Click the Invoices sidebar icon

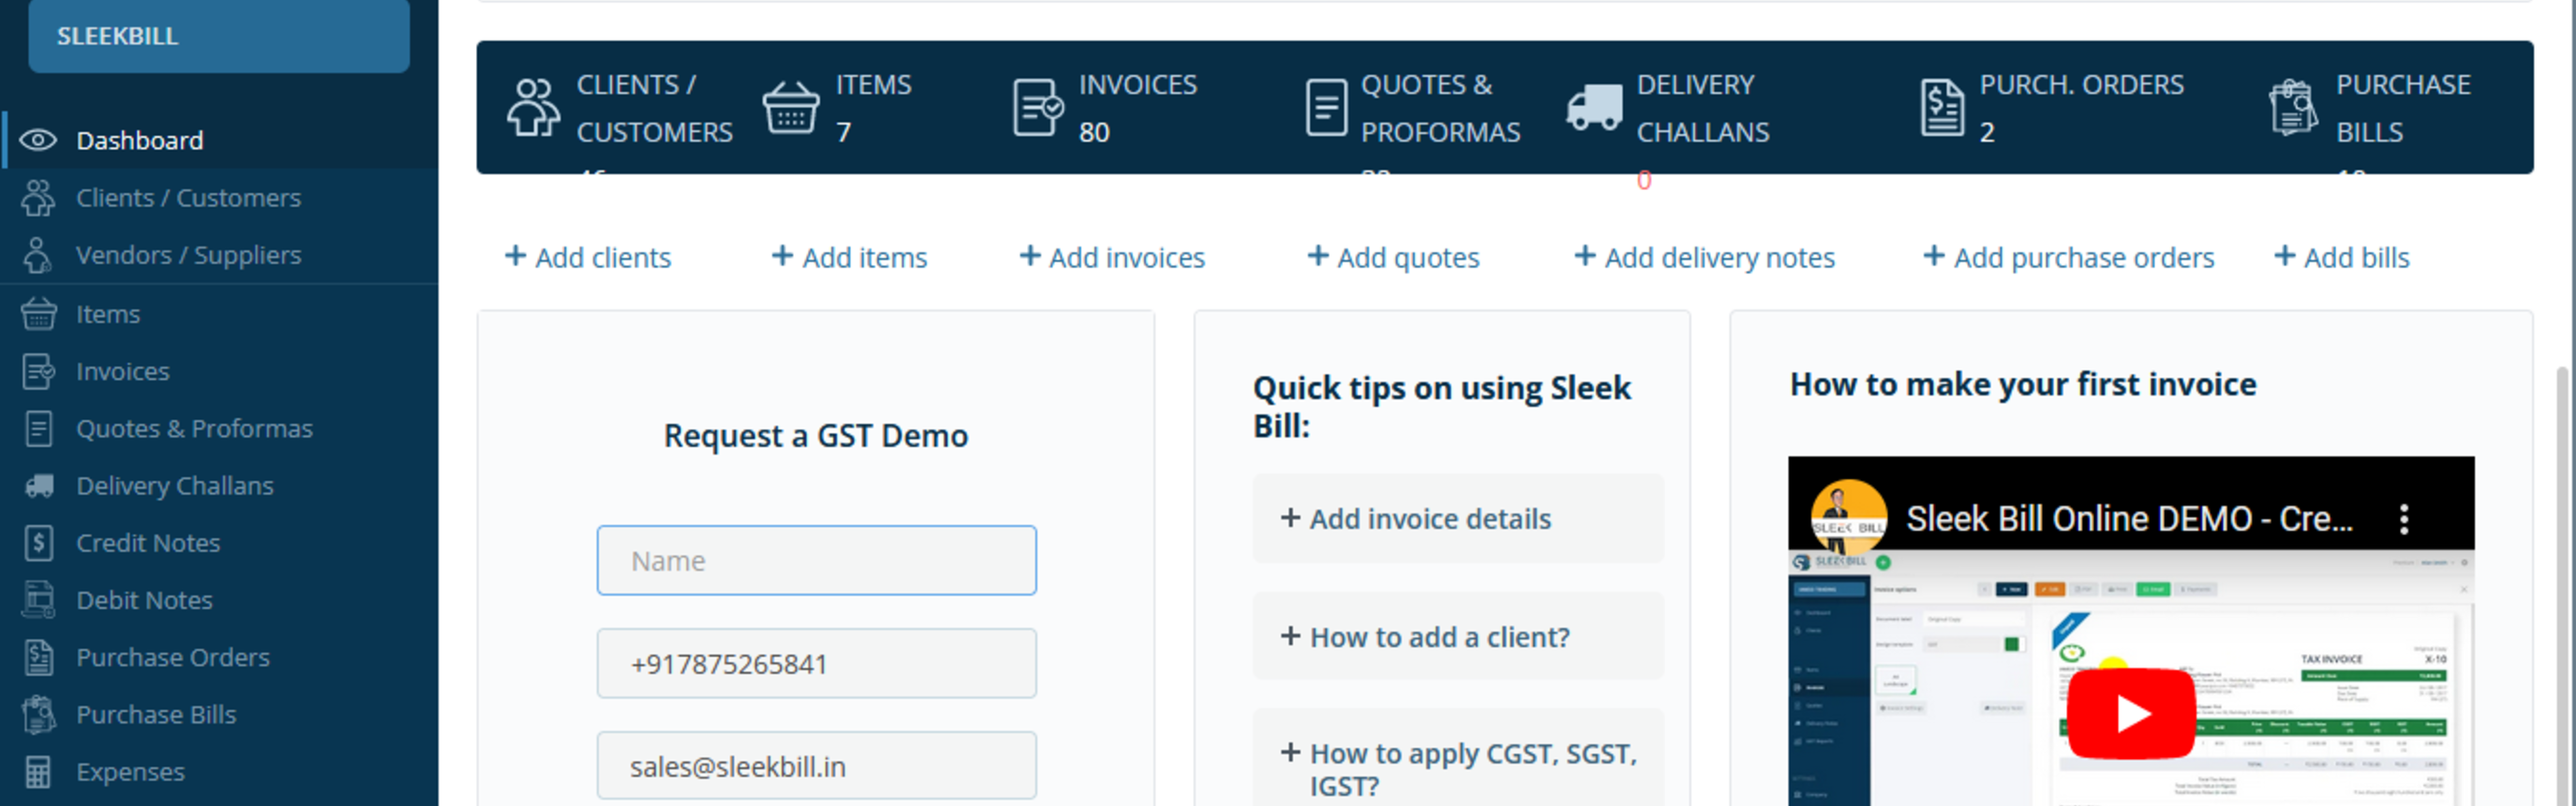pos(38,371)
